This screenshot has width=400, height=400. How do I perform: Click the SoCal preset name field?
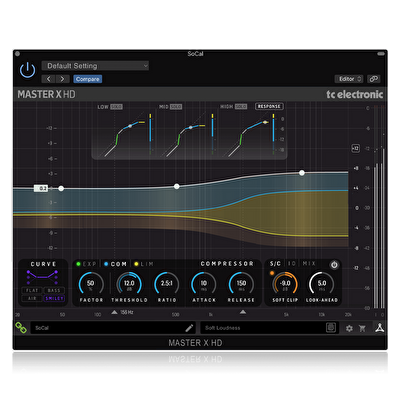coord(113,328)
